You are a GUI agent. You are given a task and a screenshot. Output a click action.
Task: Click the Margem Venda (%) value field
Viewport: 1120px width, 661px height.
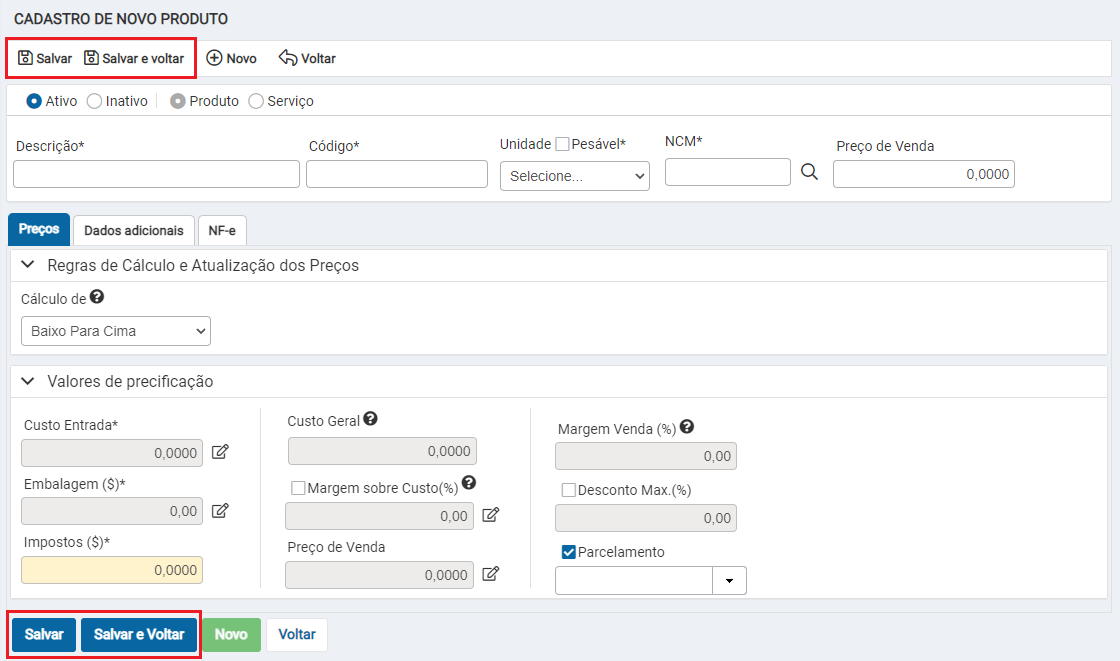pyautogui.click(x=646, y=457)
